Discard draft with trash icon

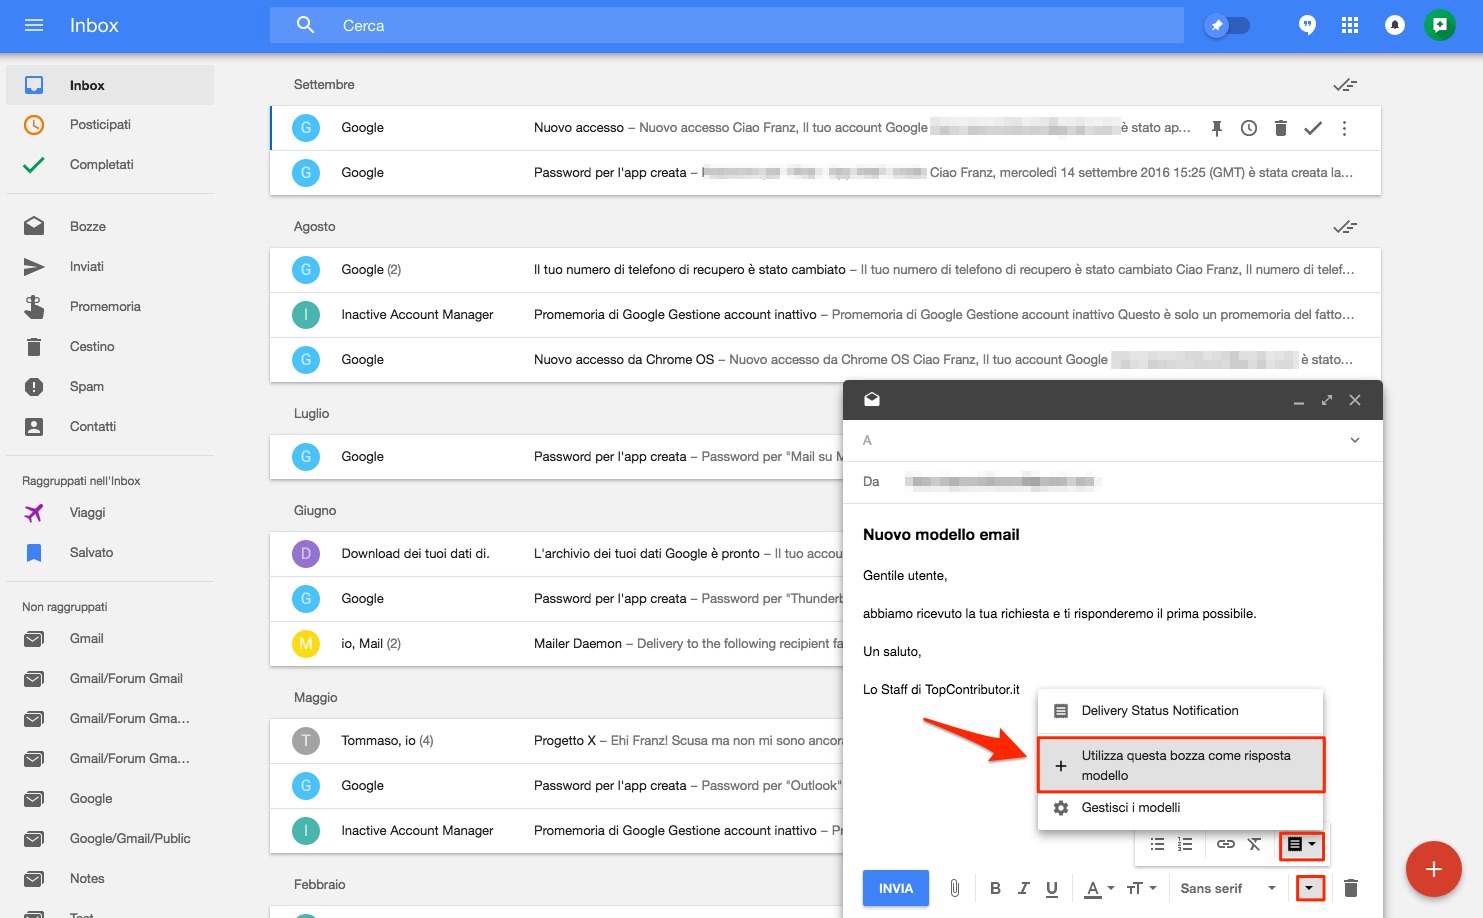coord(1351,888)
